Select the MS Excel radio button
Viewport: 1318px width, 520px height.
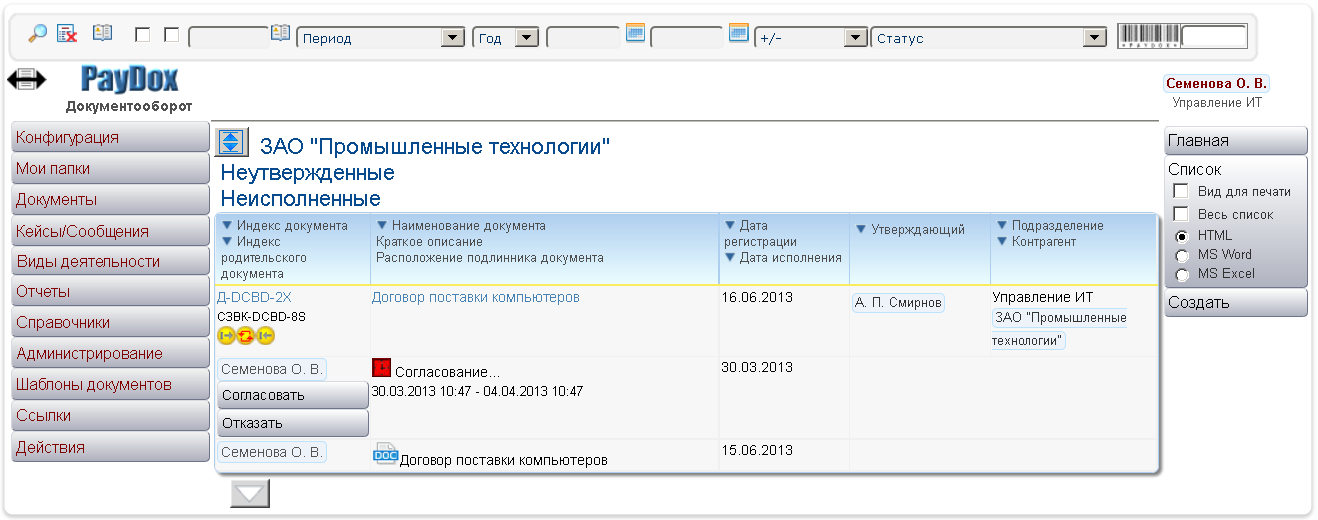[1181, 274]
